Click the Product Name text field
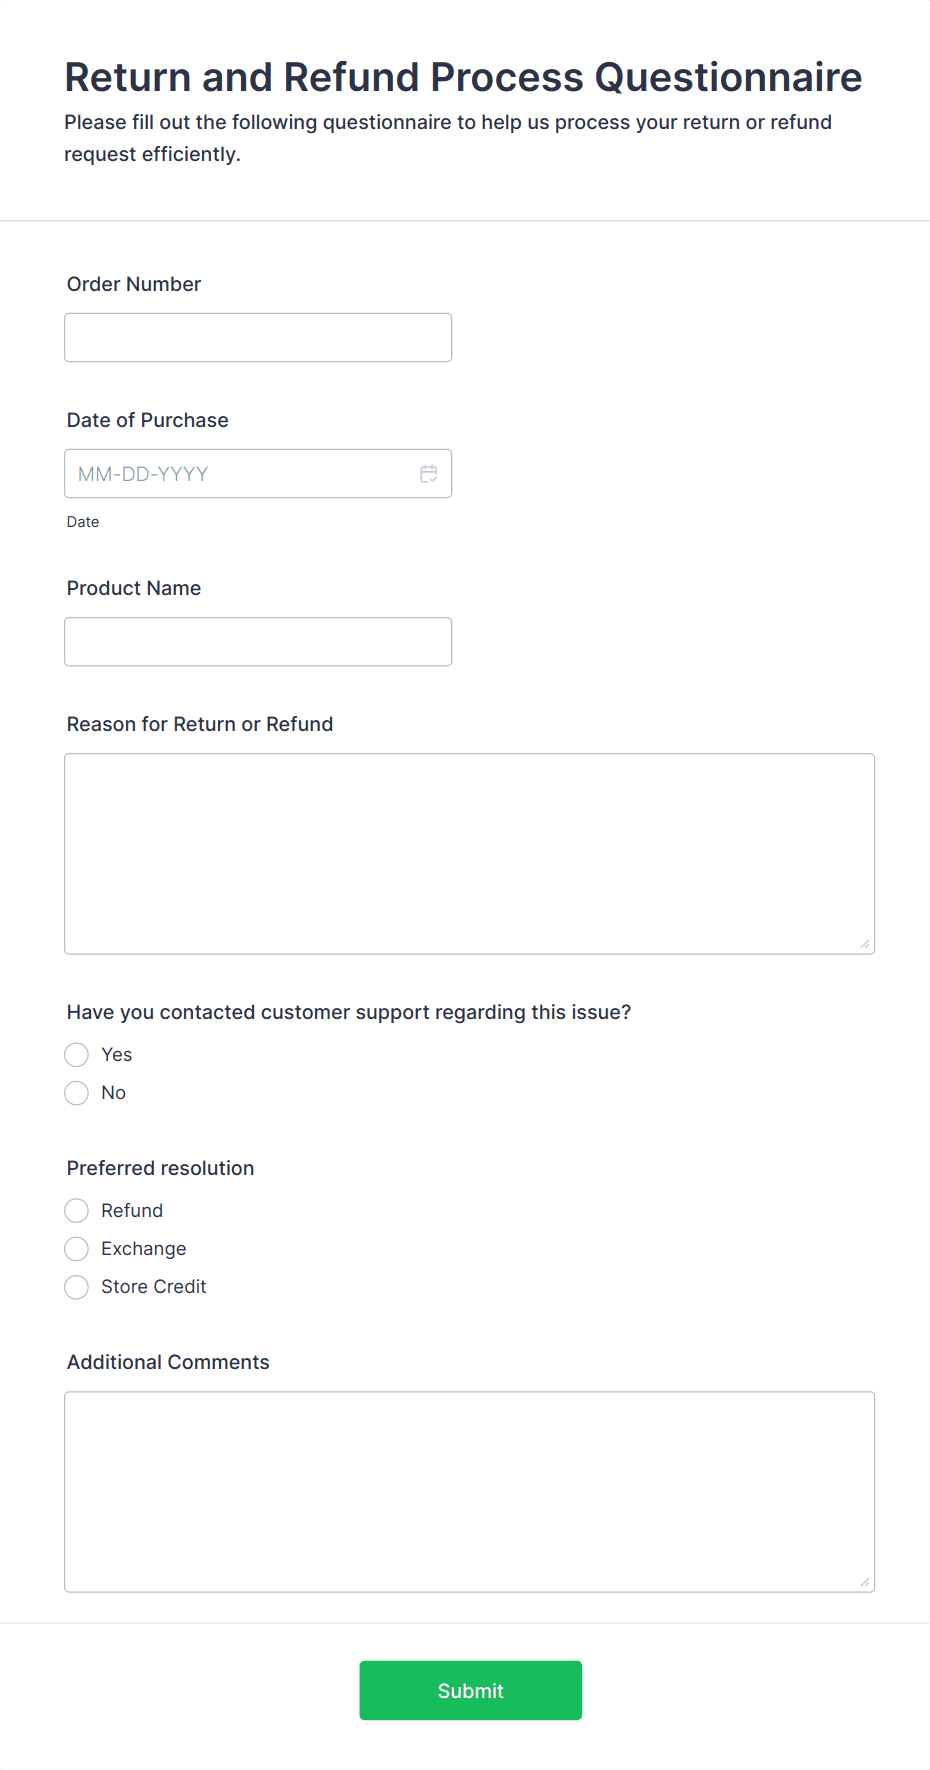930x1770 pixels. [257, 641]
